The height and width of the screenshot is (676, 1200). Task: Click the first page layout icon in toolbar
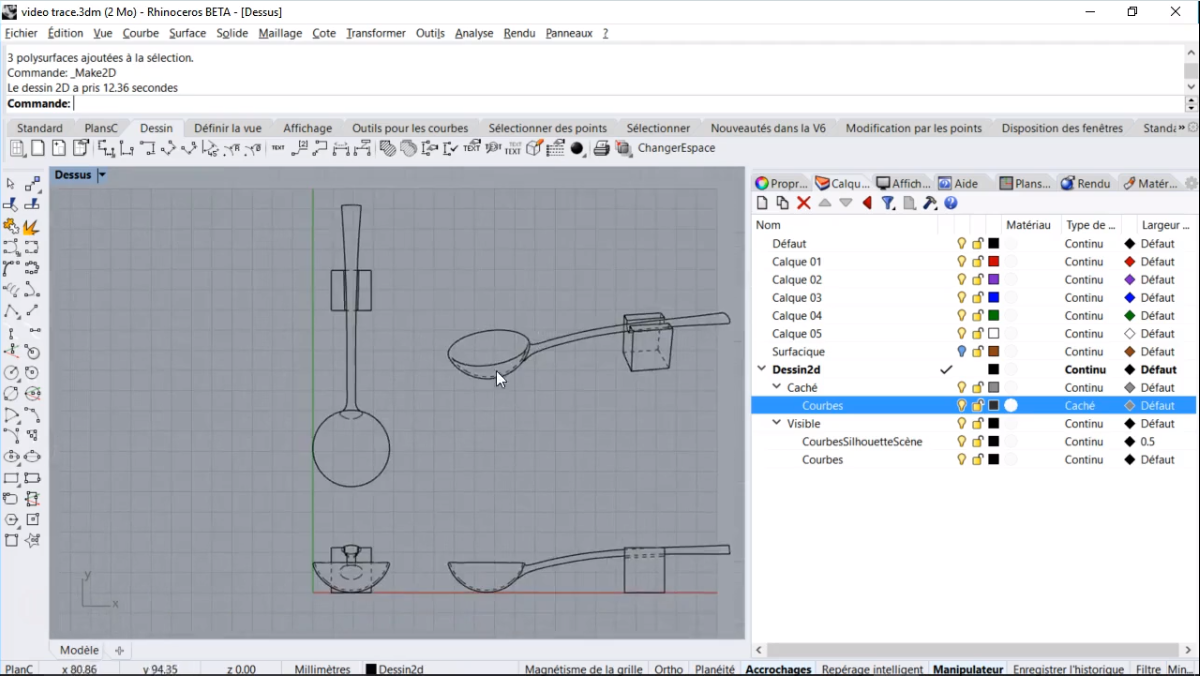tap(18, 148)
